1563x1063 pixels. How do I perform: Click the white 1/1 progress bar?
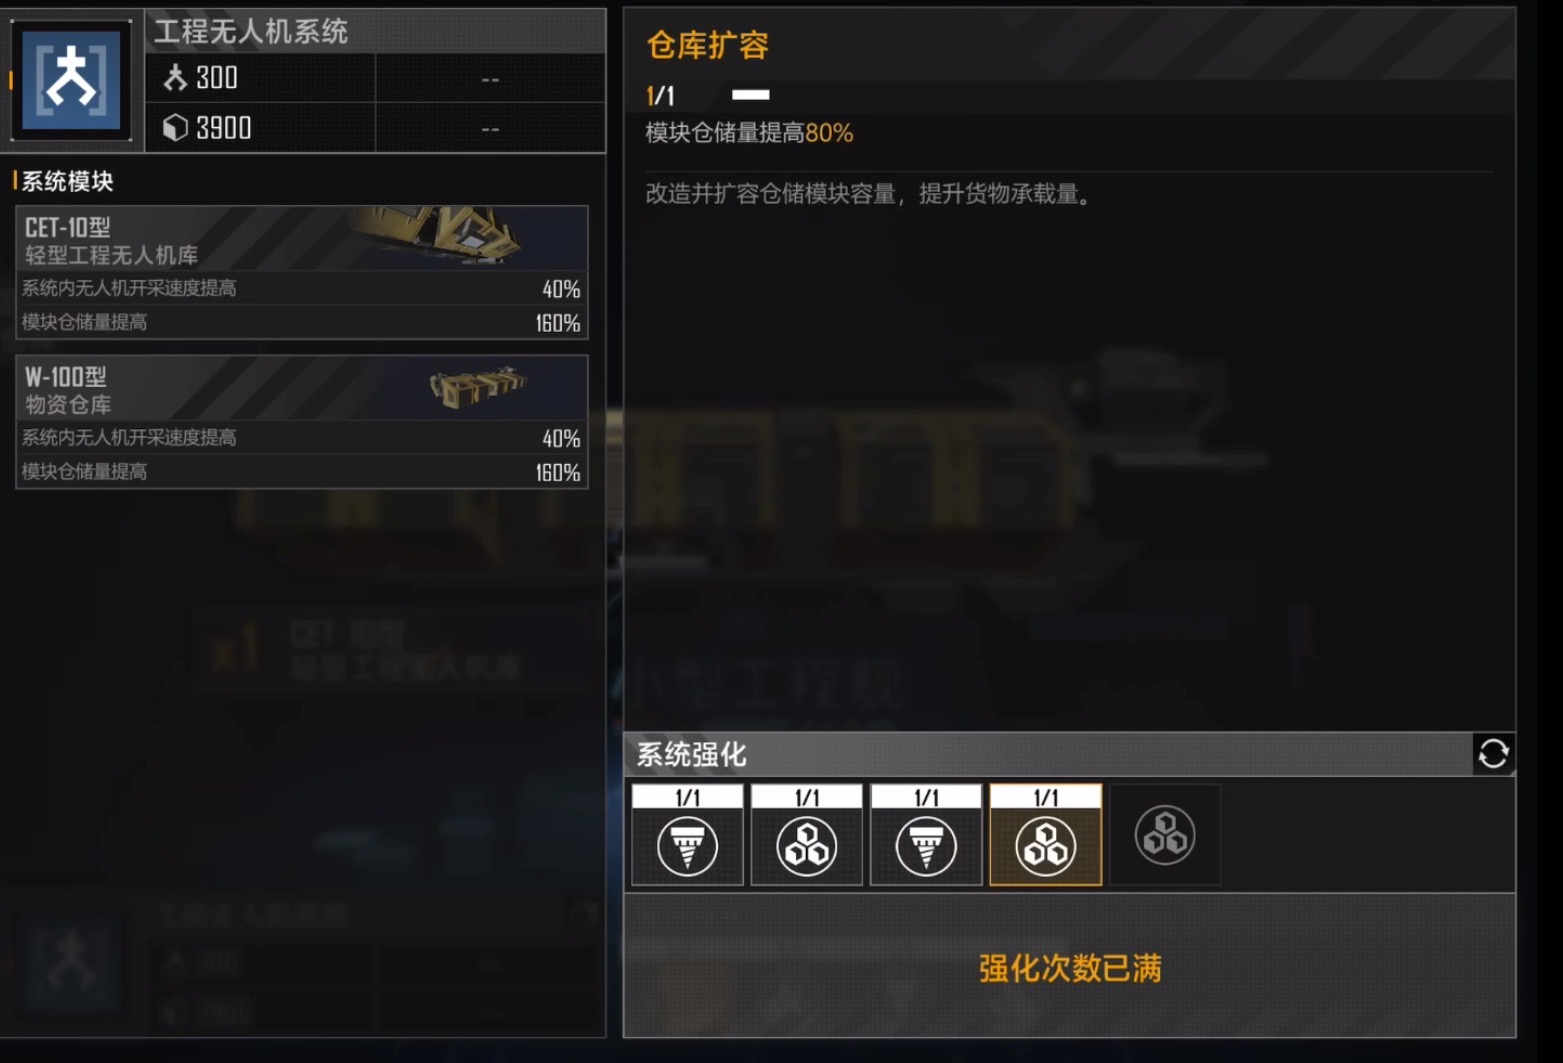click(x=751, y=95)
